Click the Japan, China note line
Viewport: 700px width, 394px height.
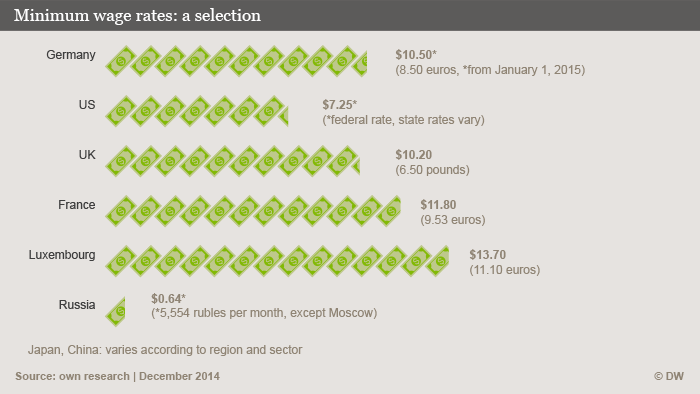point(165,350)
